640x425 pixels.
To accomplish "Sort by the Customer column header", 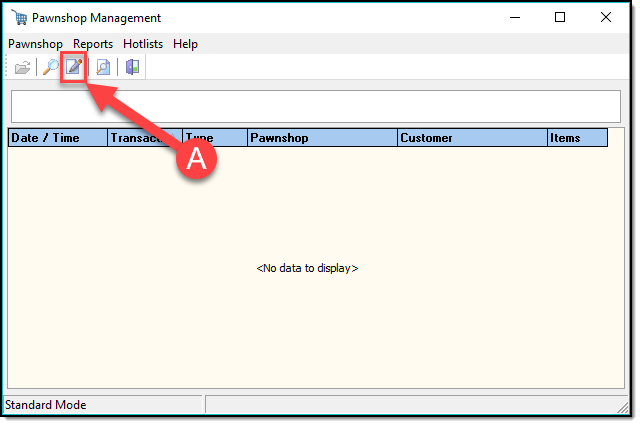I will [x=472, y=138].
